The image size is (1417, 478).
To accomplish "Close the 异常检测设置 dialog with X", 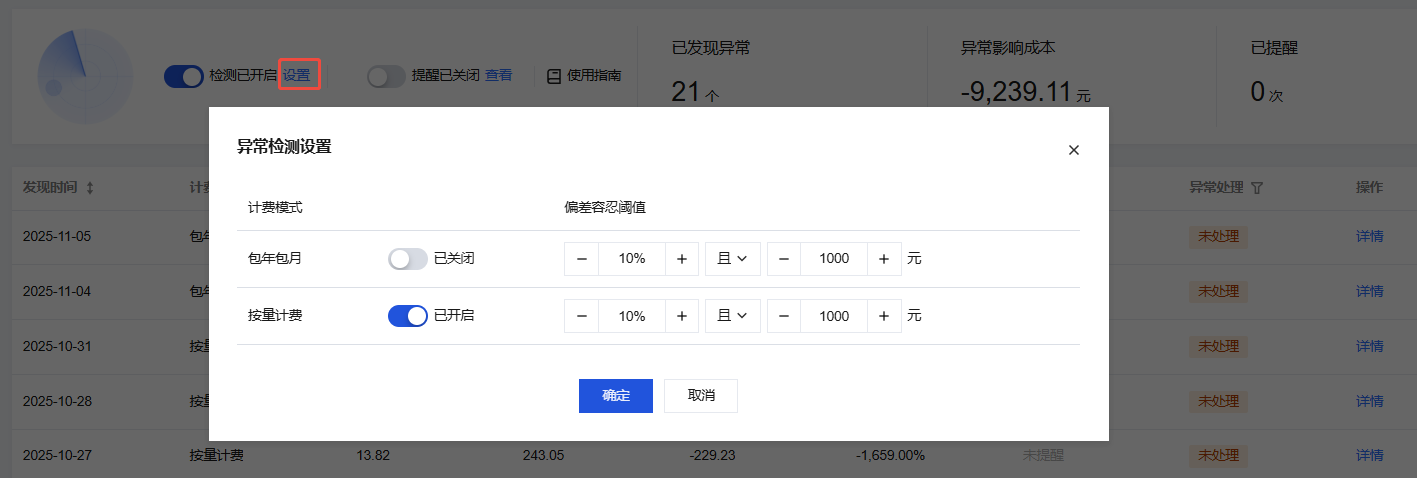I will (1073, 150).
